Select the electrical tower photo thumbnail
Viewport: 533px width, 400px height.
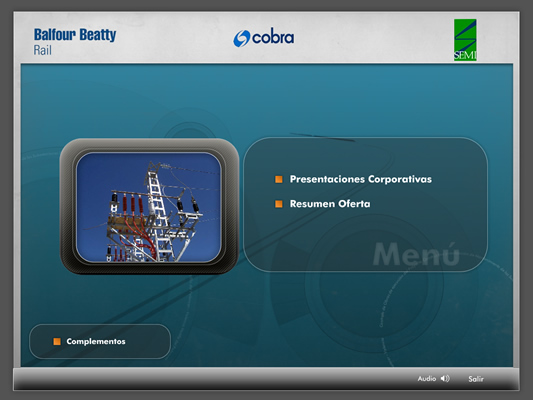click(149, 207)
